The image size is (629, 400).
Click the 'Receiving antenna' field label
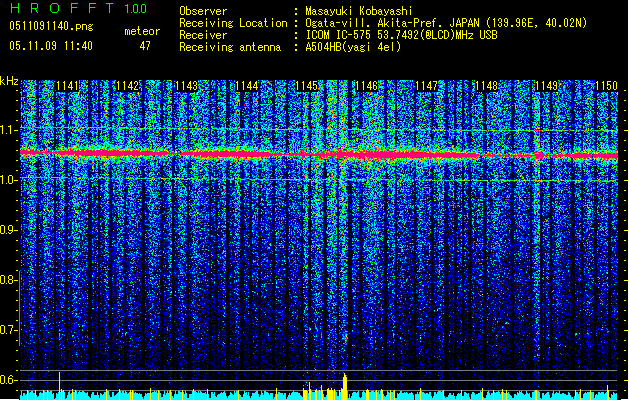(230, 47)
